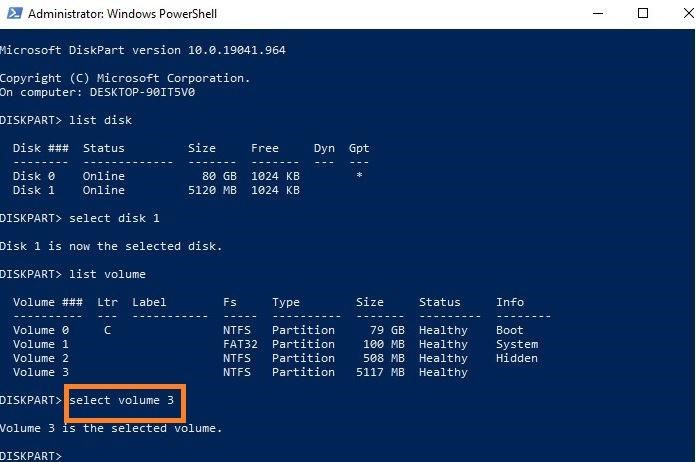The width and height of the screenshot is (696, 462).
Task: Click the Volume 2 Hidden row
Action: (270, 358)
